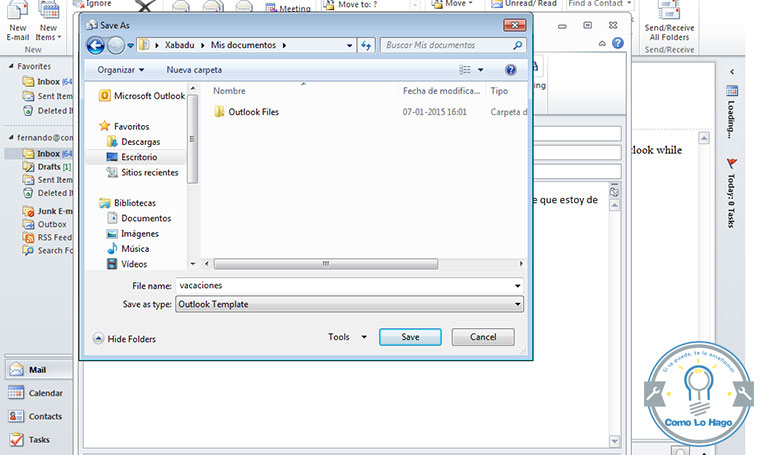Open Inbox under Favorites in Outlook

pyautogui.click(x=48, y=81)
